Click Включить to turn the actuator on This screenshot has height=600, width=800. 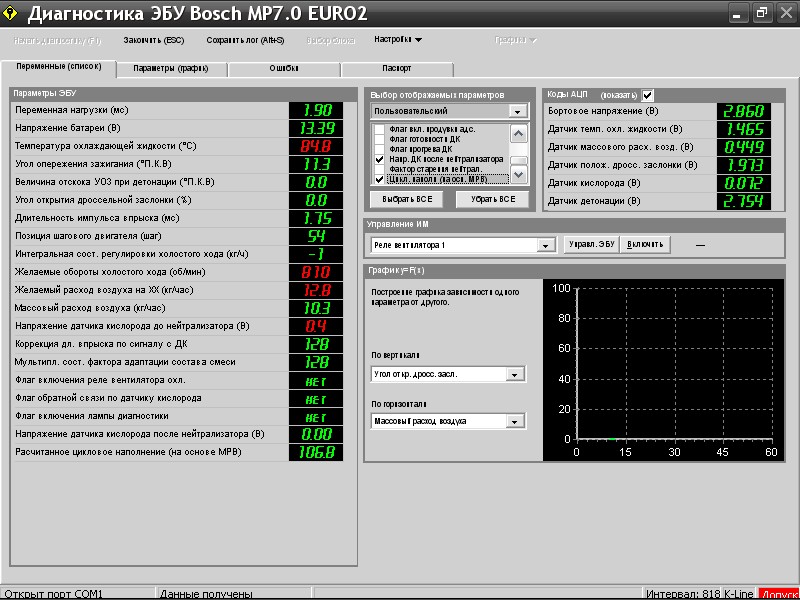coord(645,244)
